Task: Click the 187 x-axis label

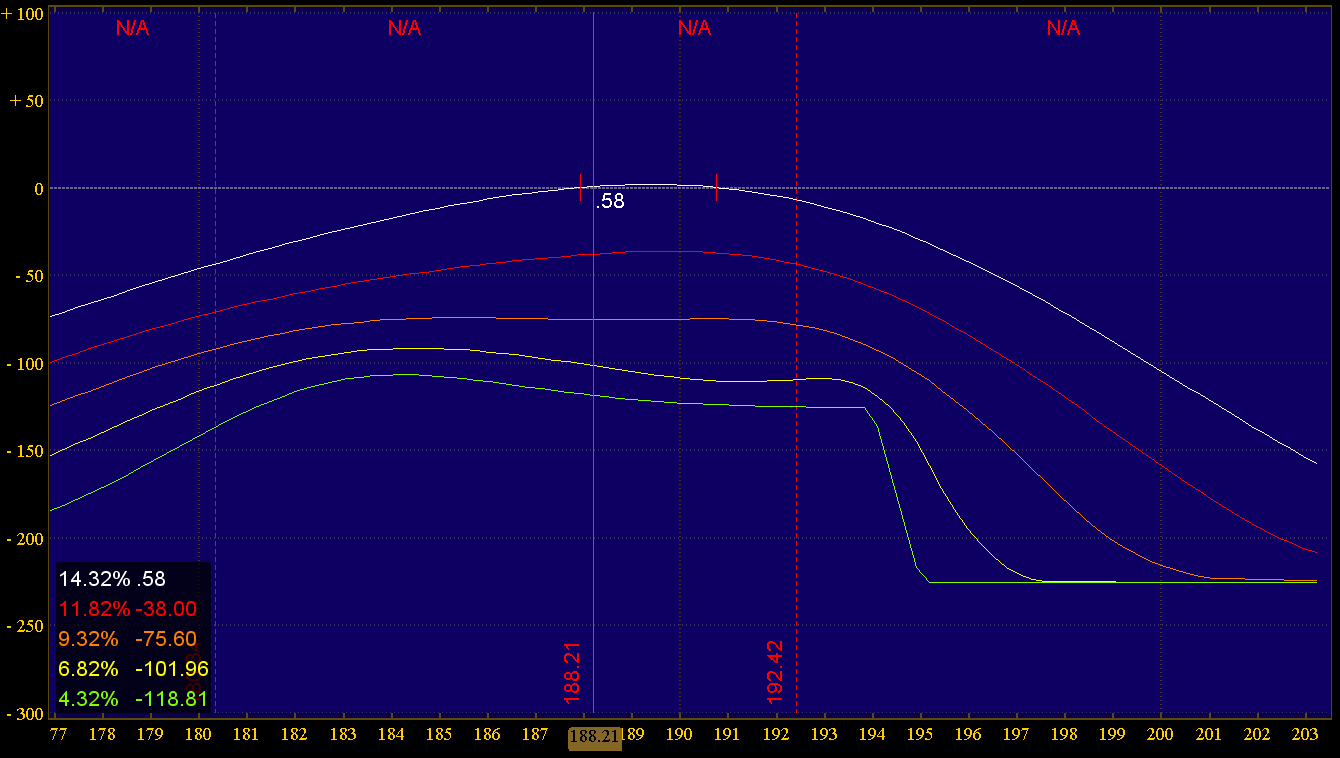Action: point(535,735)
